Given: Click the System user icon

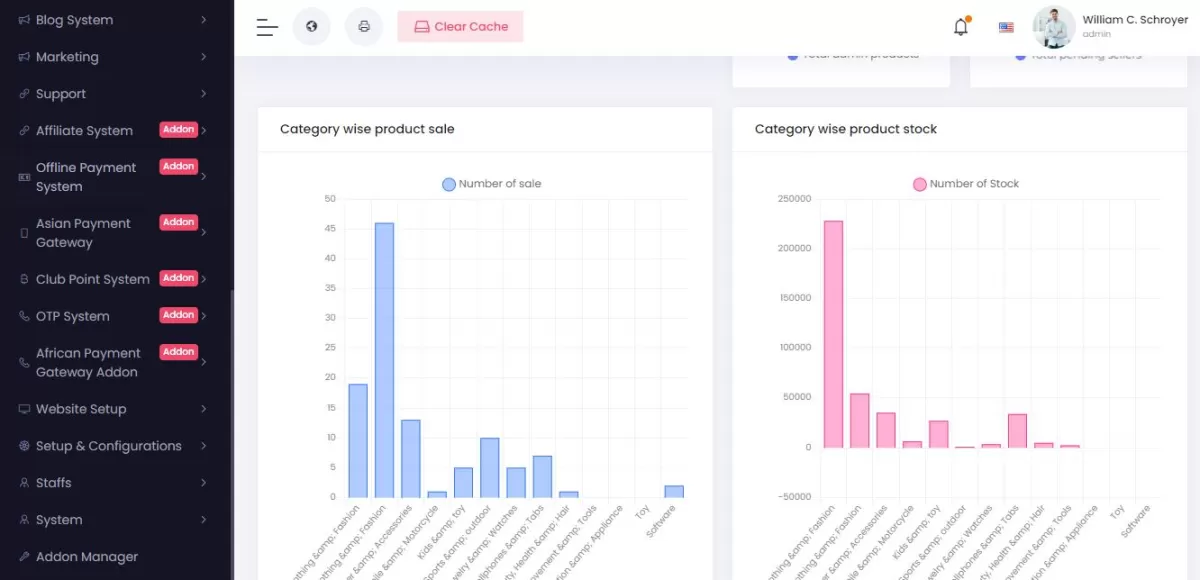Looking at the screenshot, I should click(x=24, y=520).
